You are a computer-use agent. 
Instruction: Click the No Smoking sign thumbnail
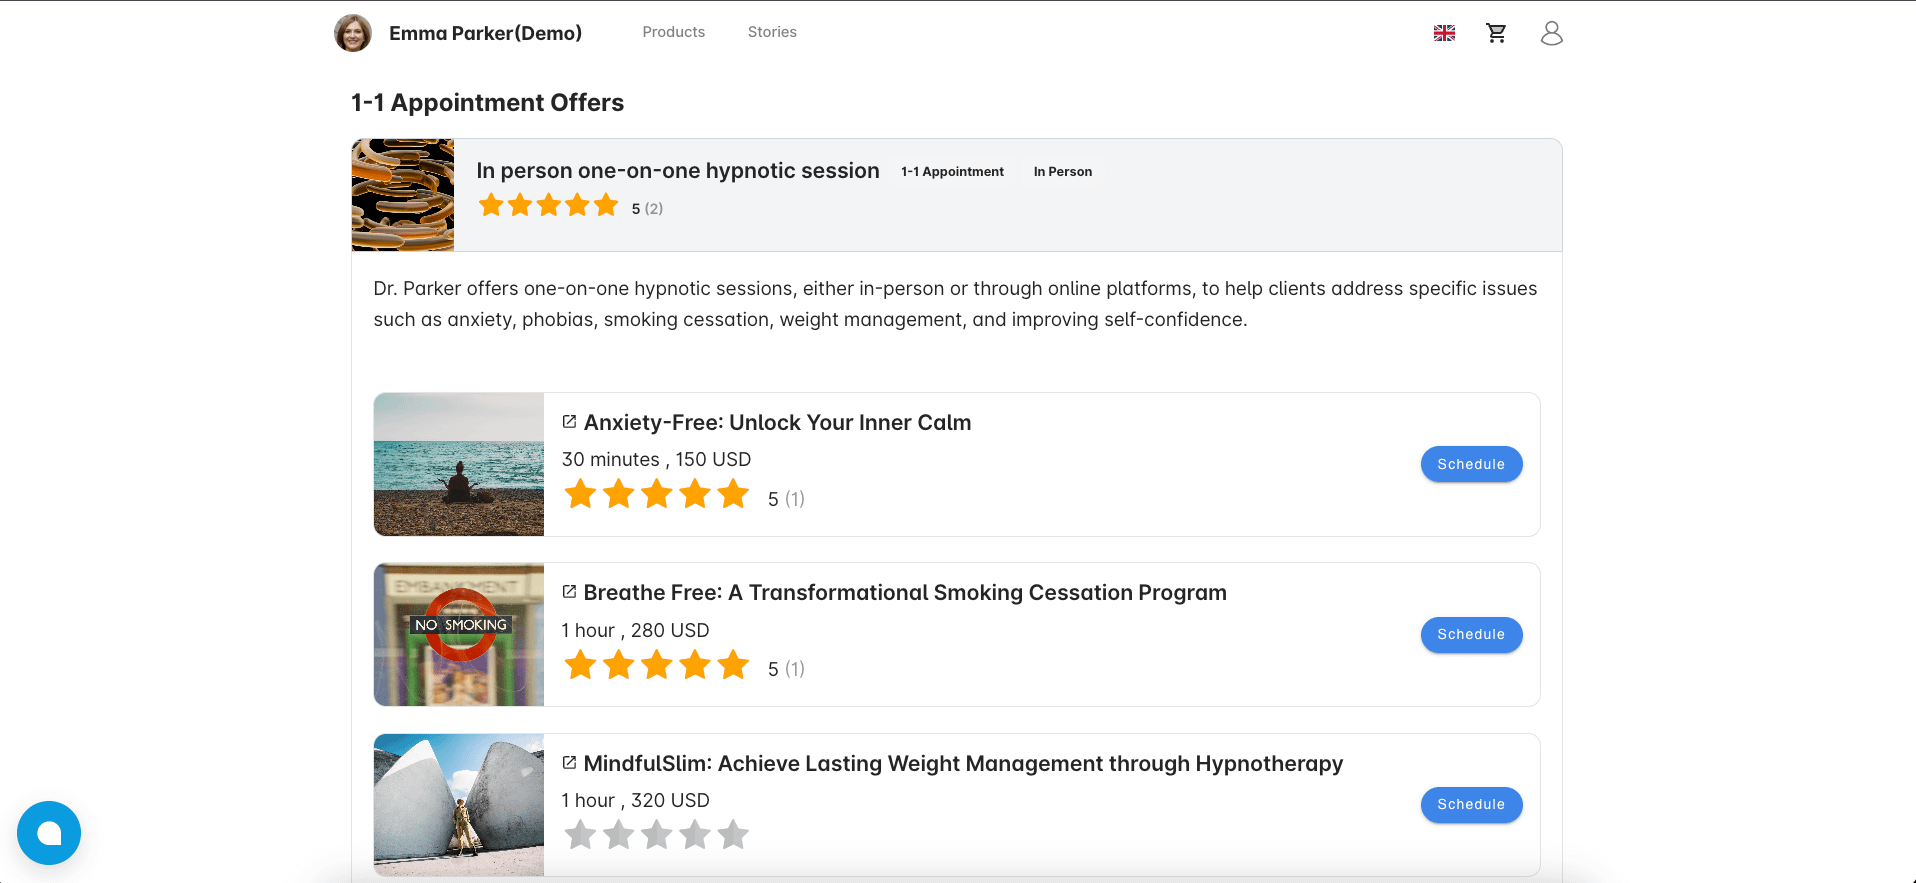click(459, 634)
